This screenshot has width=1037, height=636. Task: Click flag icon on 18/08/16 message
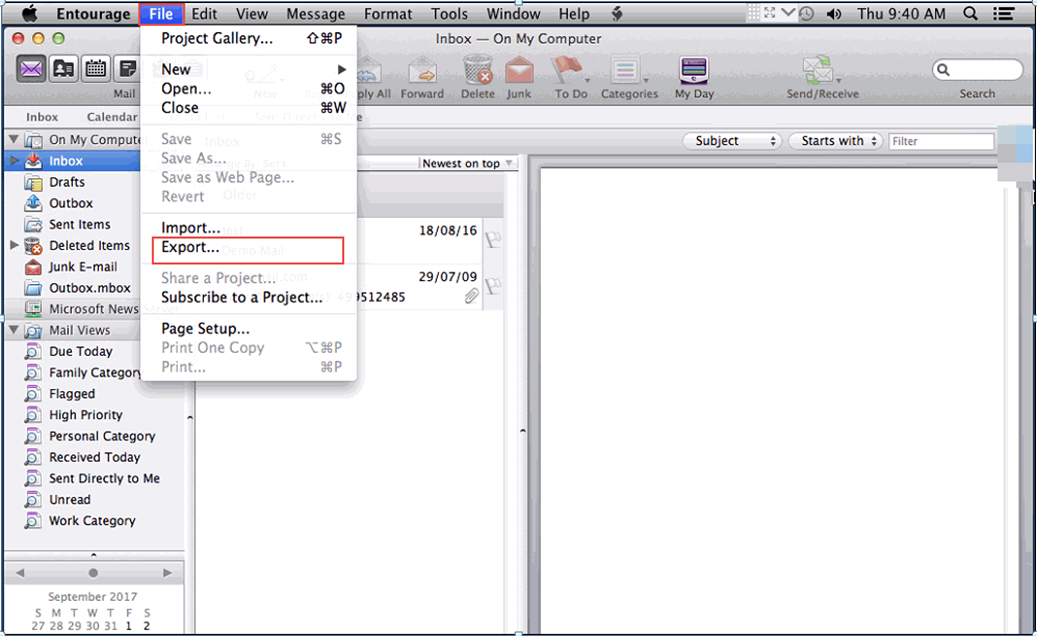pos(493,239)
